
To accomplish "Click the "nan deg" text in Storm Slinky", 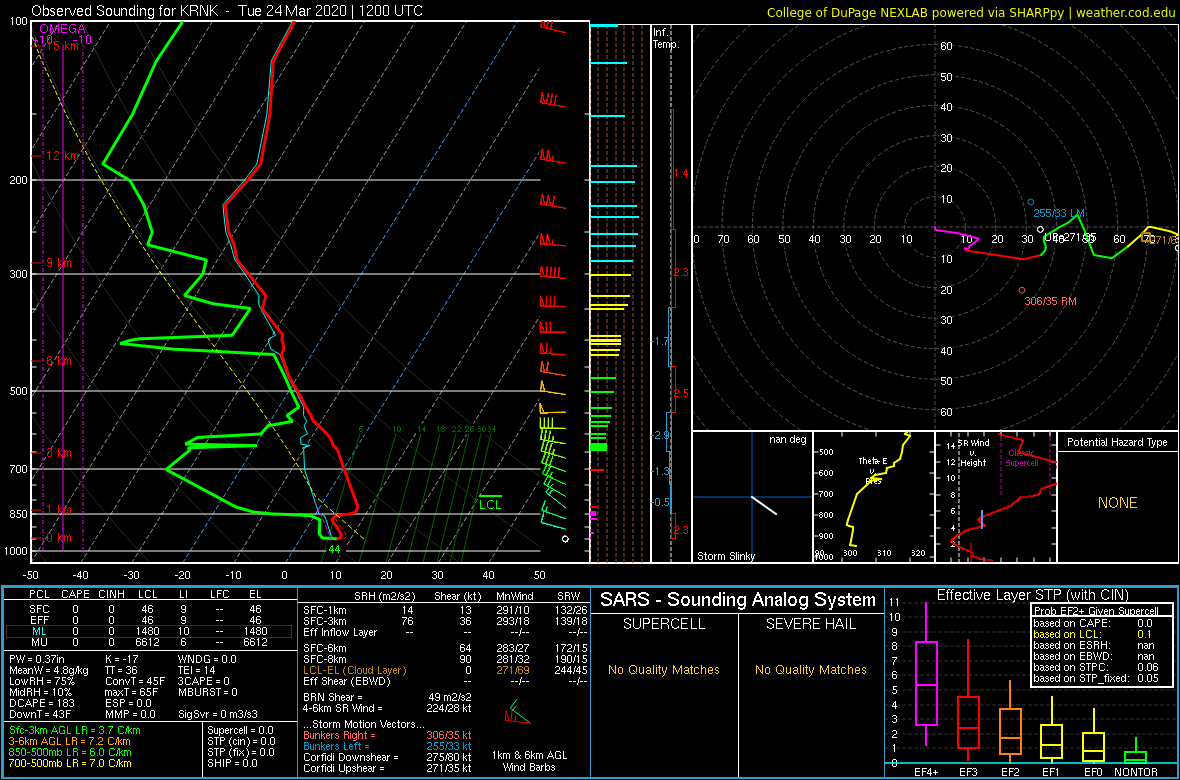I will (x=787, y=440).
